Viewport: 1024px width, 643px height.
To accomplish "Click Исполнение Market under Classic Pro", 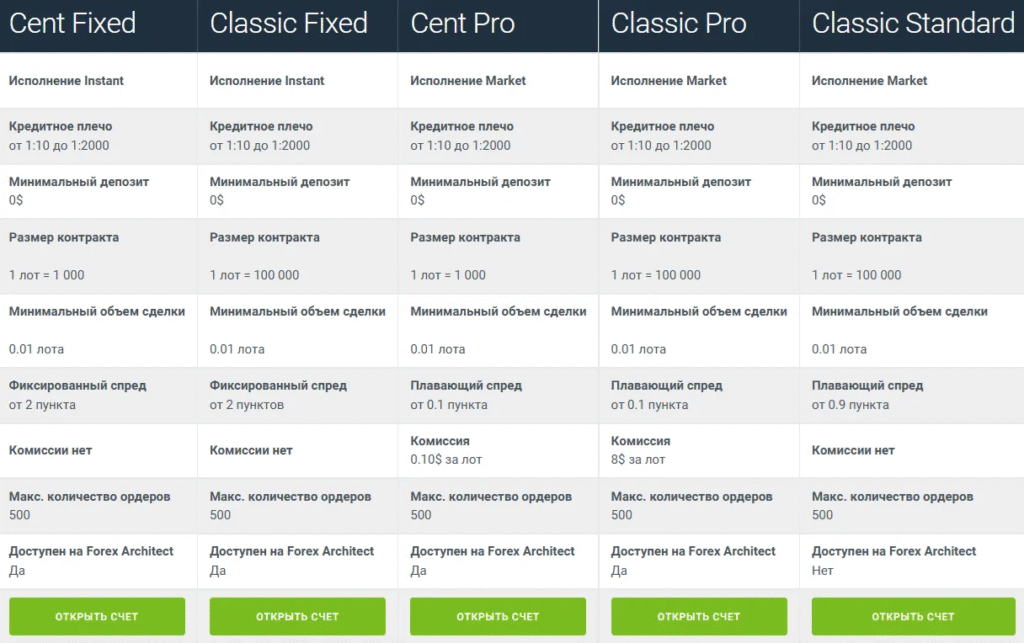I will point(669,80).
